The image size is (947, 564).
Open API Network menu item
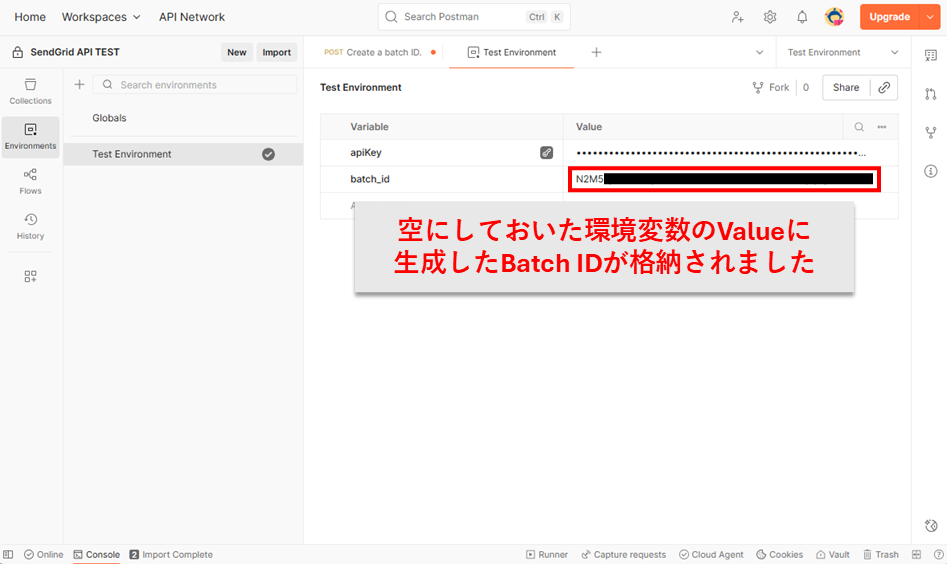click(x=192, y=17)
